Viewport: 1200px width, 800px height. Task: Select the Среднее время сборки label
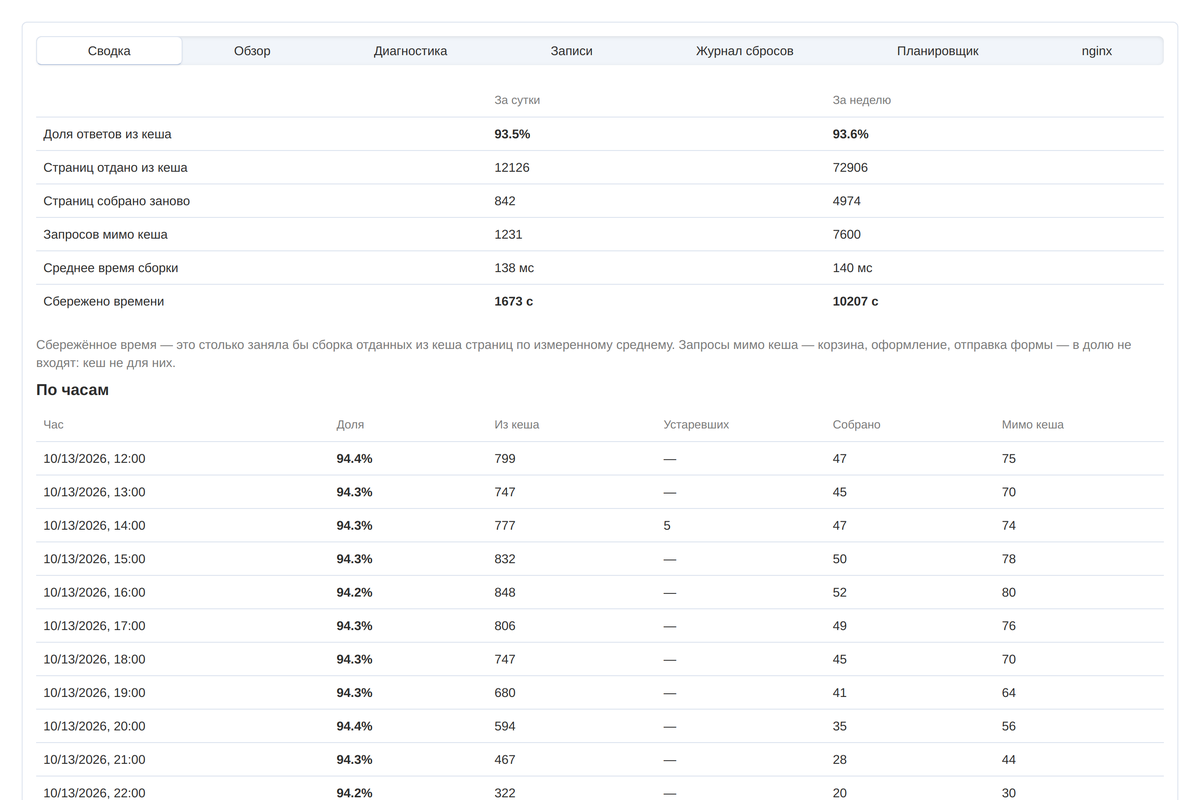(111, 268)
